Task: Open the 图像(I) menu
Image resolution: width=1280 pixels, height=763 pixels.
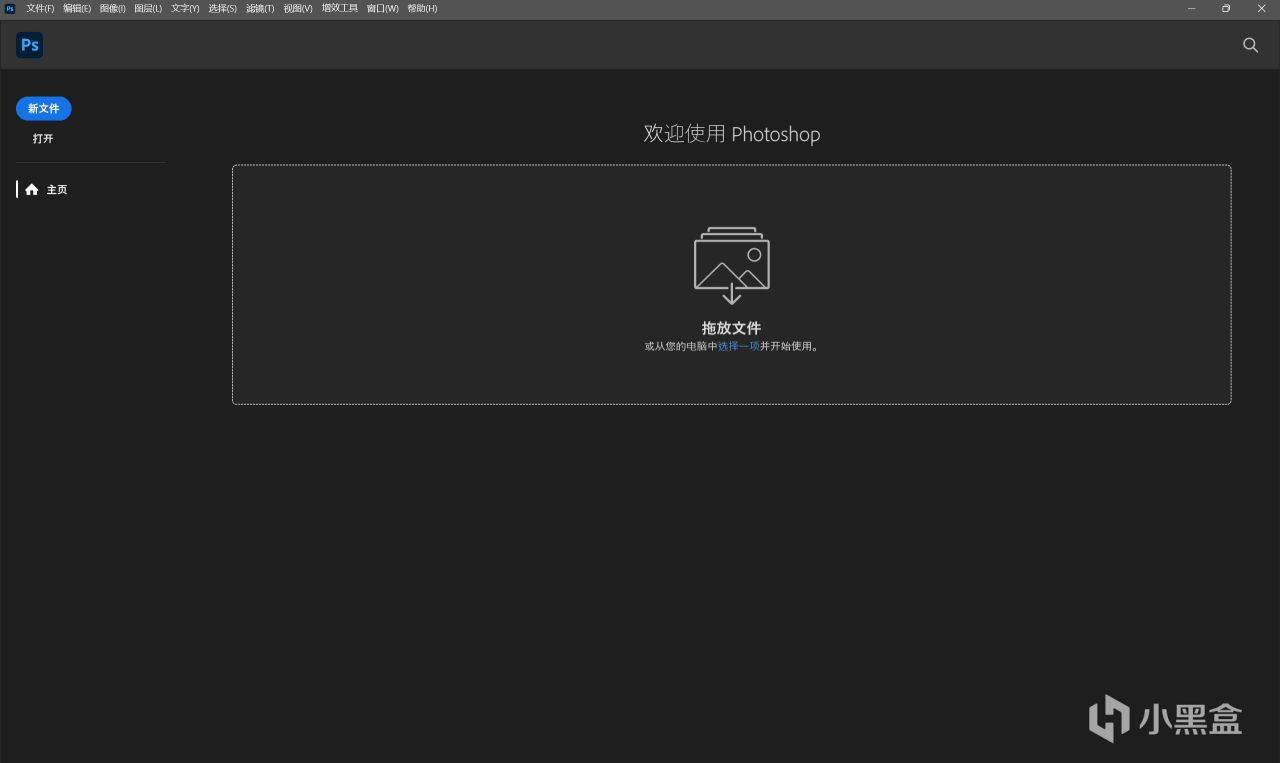Action: click(x=112, y=8)
